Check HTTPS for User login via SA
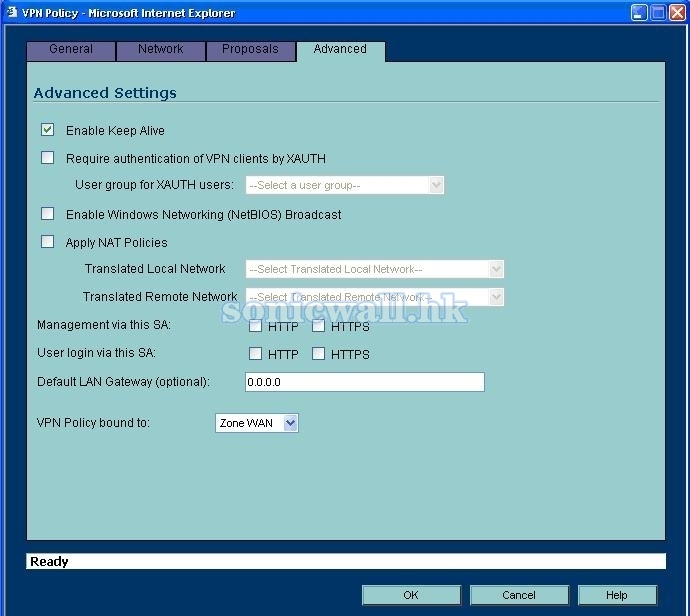690x616 pixels. [319, 354]
